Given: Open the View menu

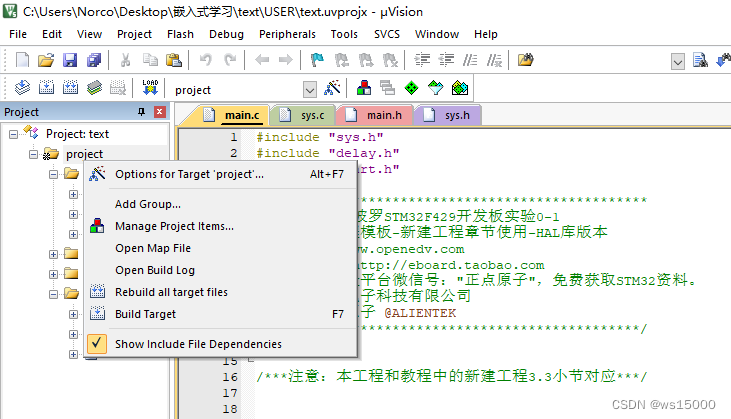Looking at the screenshot, I should tap(89, 34).
